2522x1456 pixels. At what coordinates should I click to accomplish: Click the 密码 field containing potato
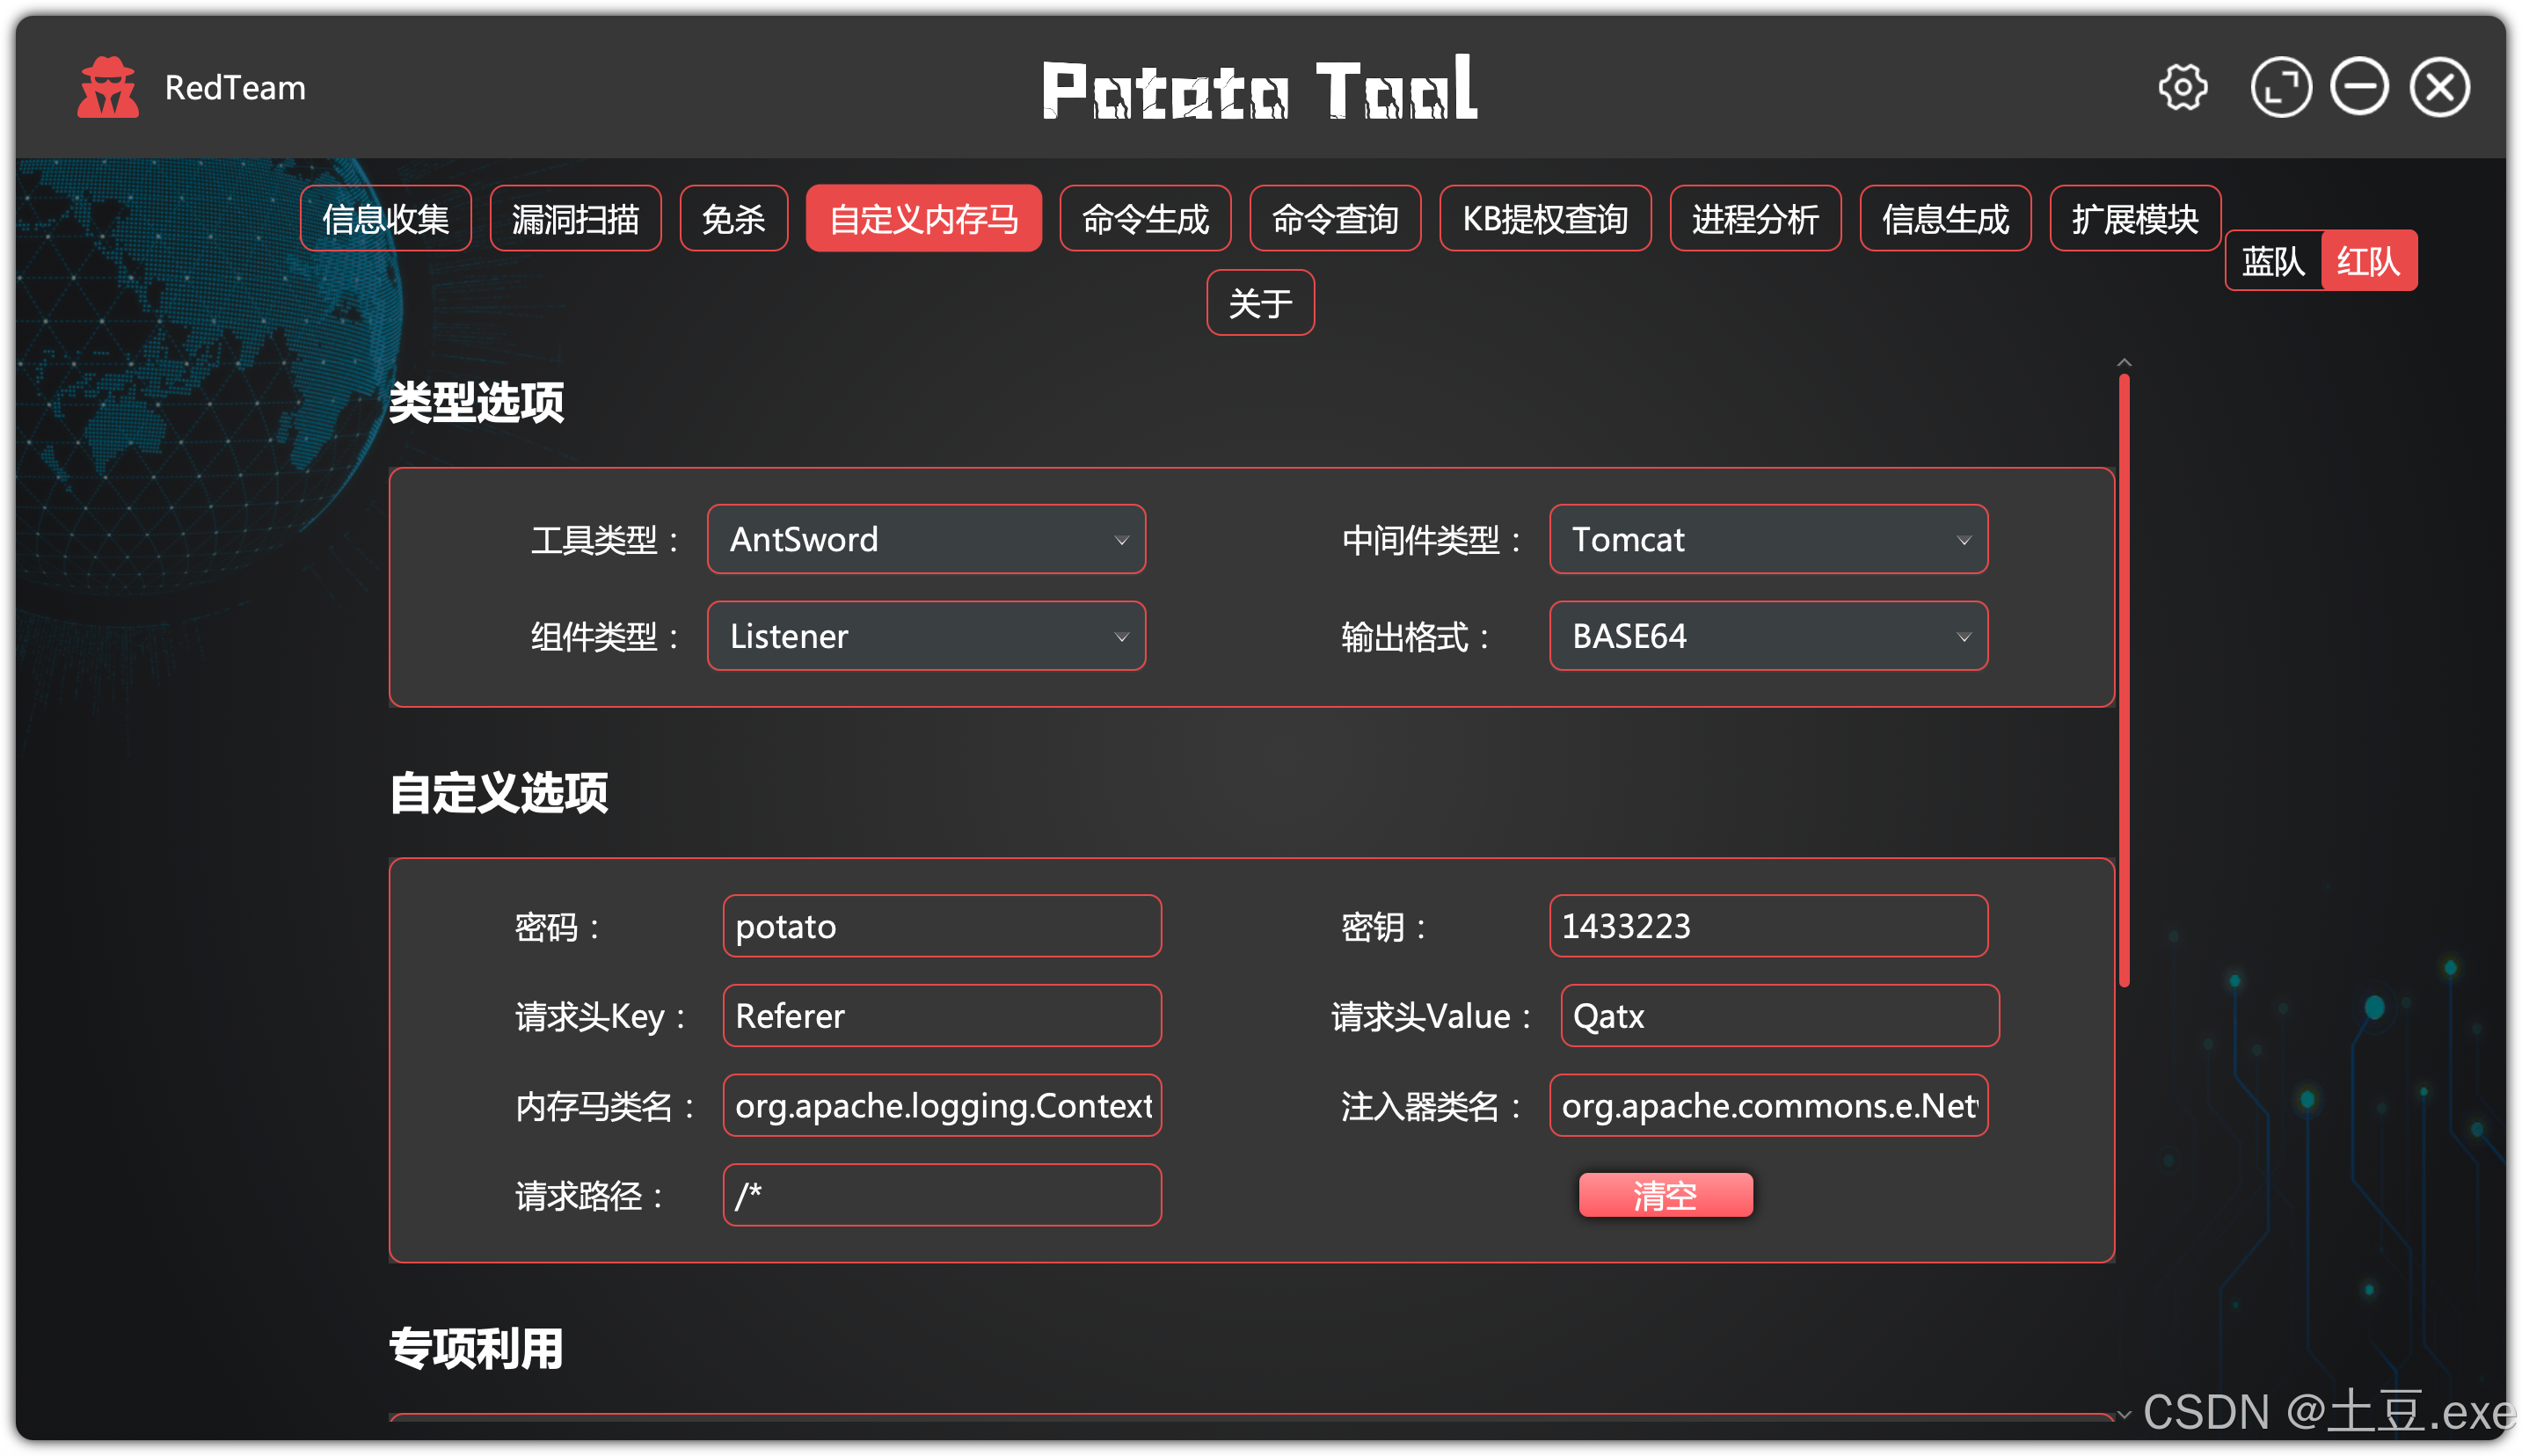pyautogui.click(x=941, y=926)
